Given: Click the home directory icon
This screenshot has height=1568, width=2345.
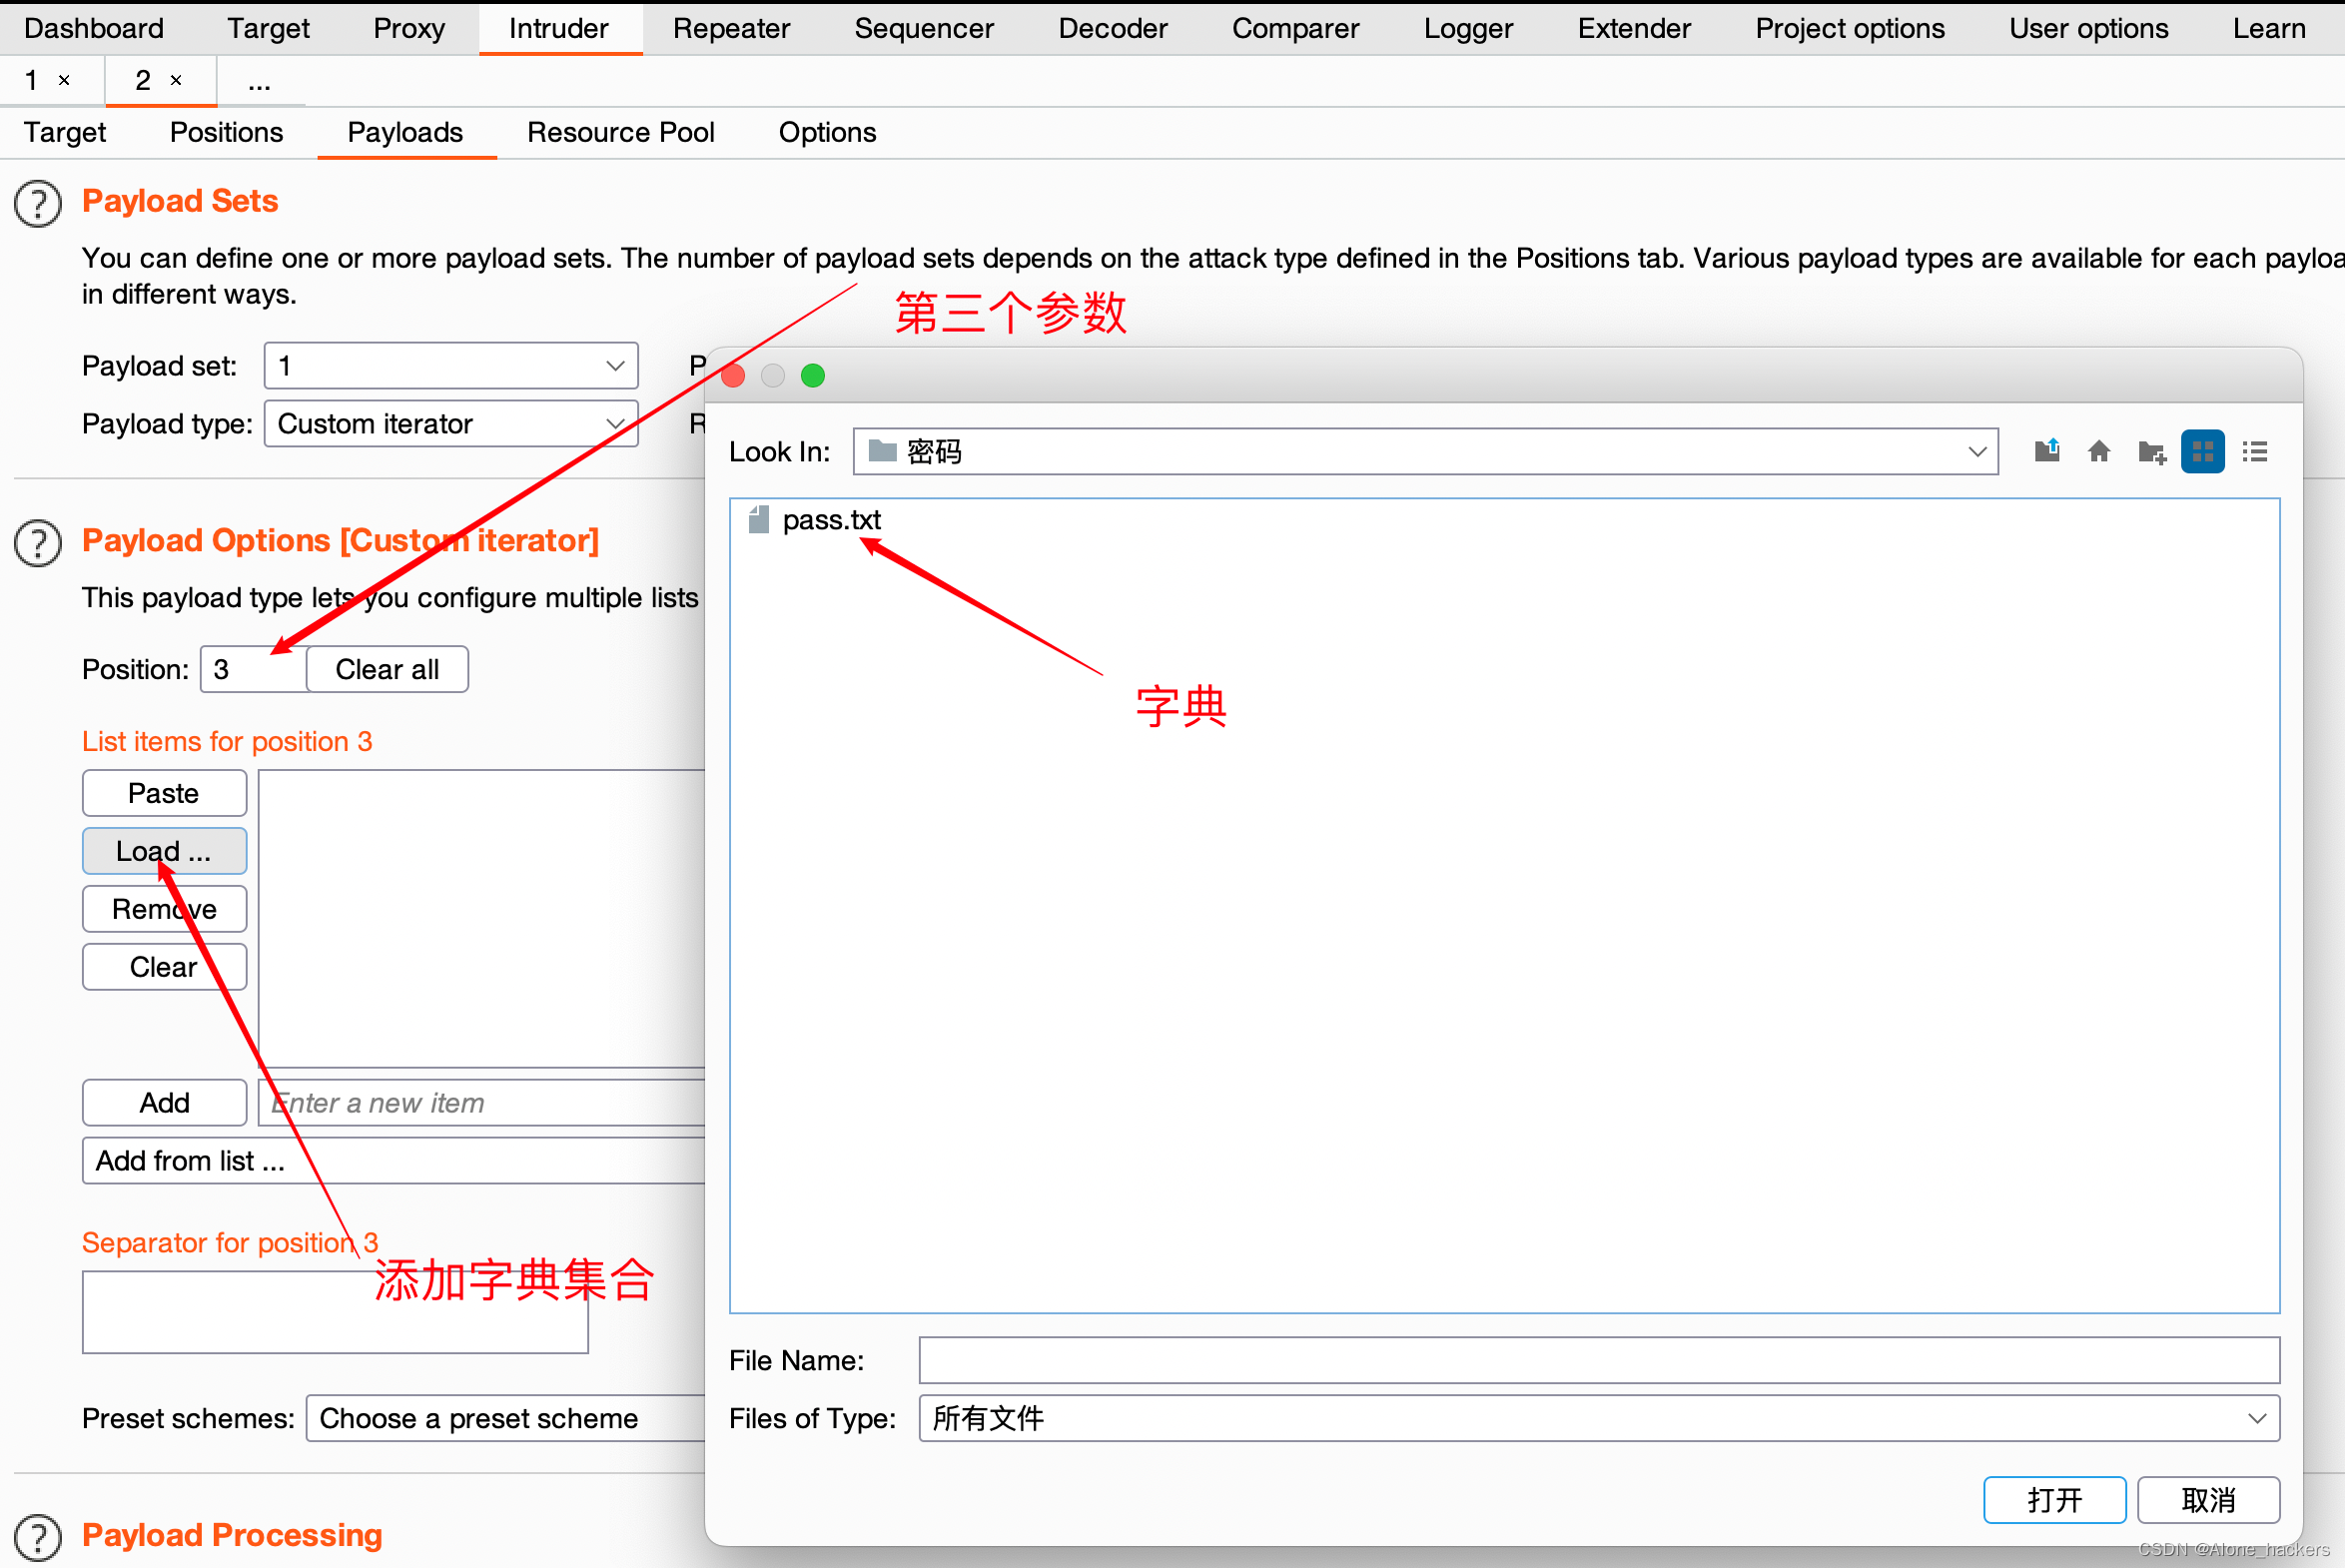Looking at the screenshot, I should tap(2098, 452).
